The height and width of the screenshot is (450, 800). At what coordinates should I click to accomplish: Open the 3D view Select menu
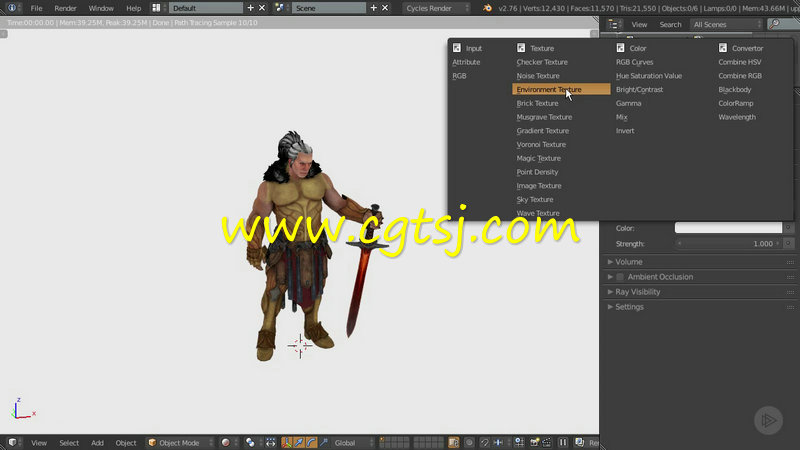tap(69, 443)
